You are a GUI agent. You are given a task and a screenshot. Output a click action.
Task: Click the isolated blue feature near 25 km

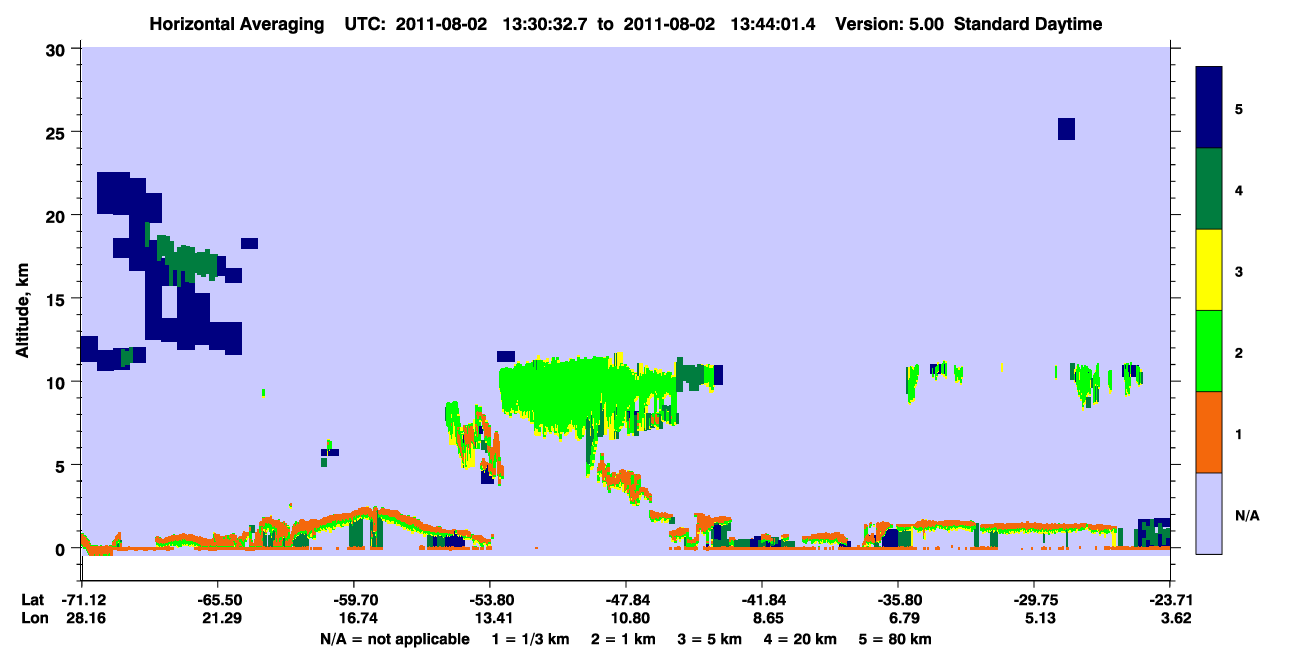coord(1066,129)
